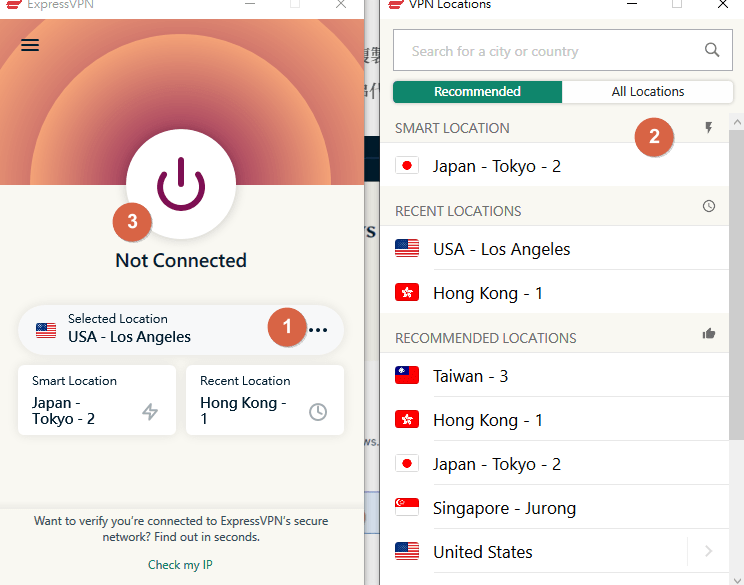This screenshot has height=585, width=744.
Task: Close the VPN Locations window
Action: 723,4
